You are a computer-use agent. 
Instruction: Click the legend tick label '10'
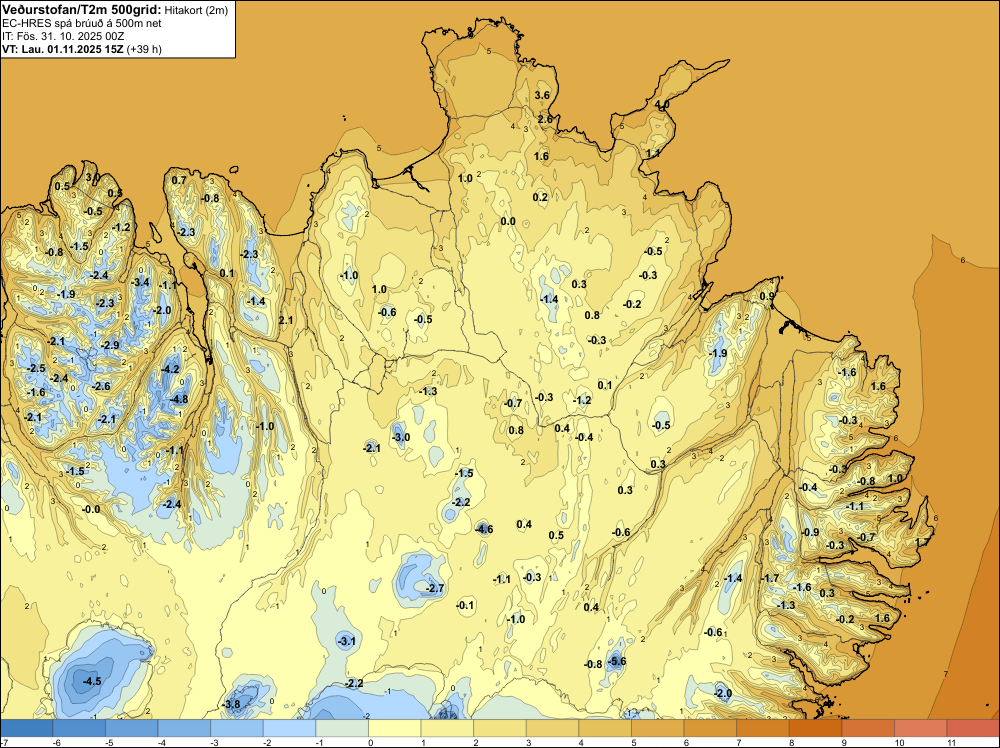pos(899,743)
